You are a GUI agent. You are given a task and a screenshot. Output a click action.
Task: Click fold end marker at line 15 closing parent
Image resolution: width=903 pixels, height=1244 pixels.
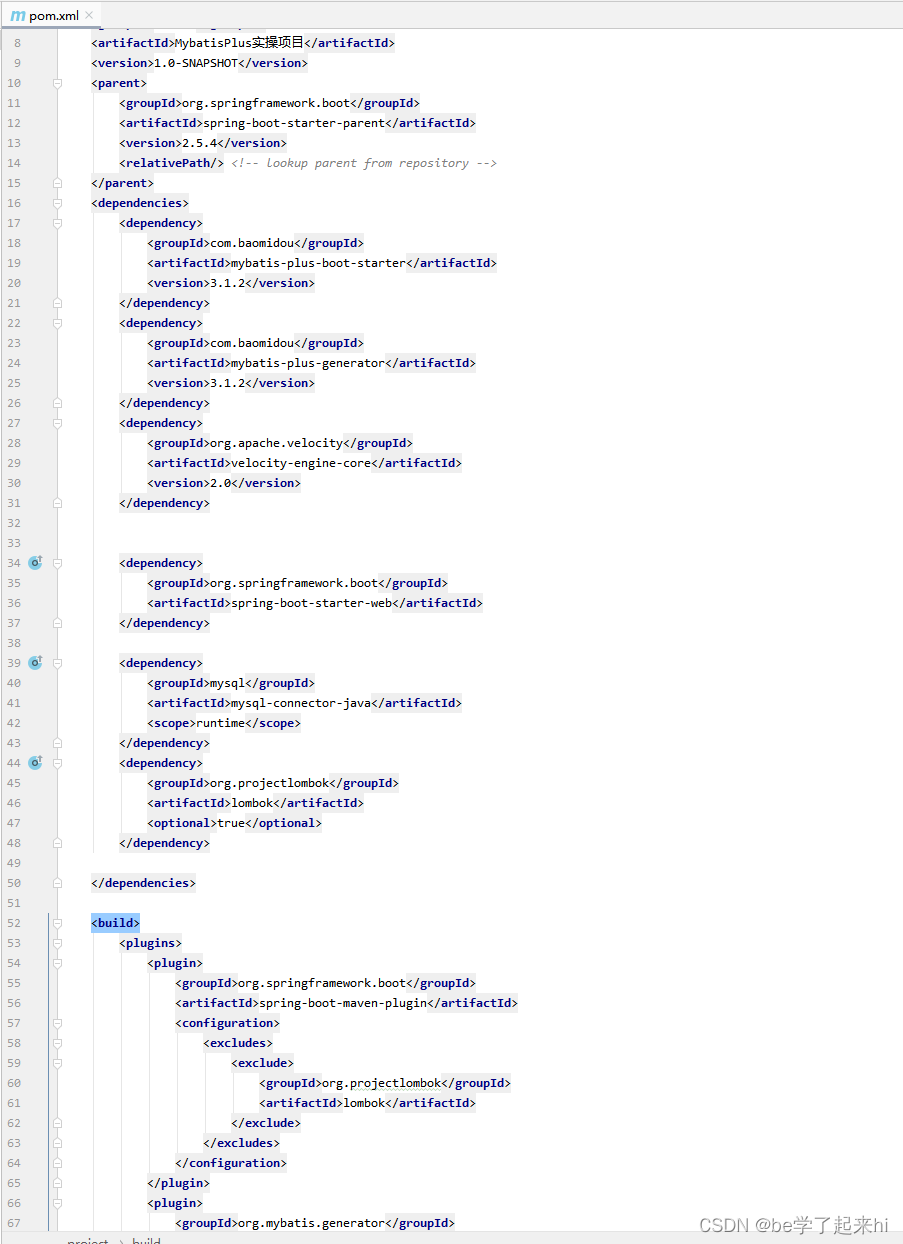[x=58, y=183]
